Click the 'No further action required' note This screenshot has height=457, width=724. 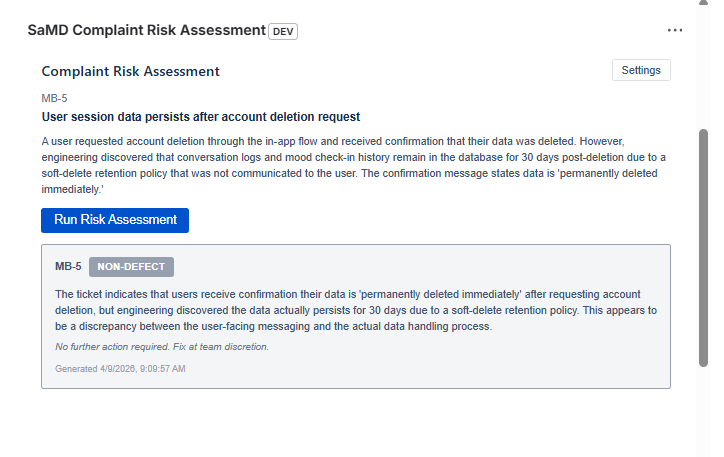click(x=162, y=347)
